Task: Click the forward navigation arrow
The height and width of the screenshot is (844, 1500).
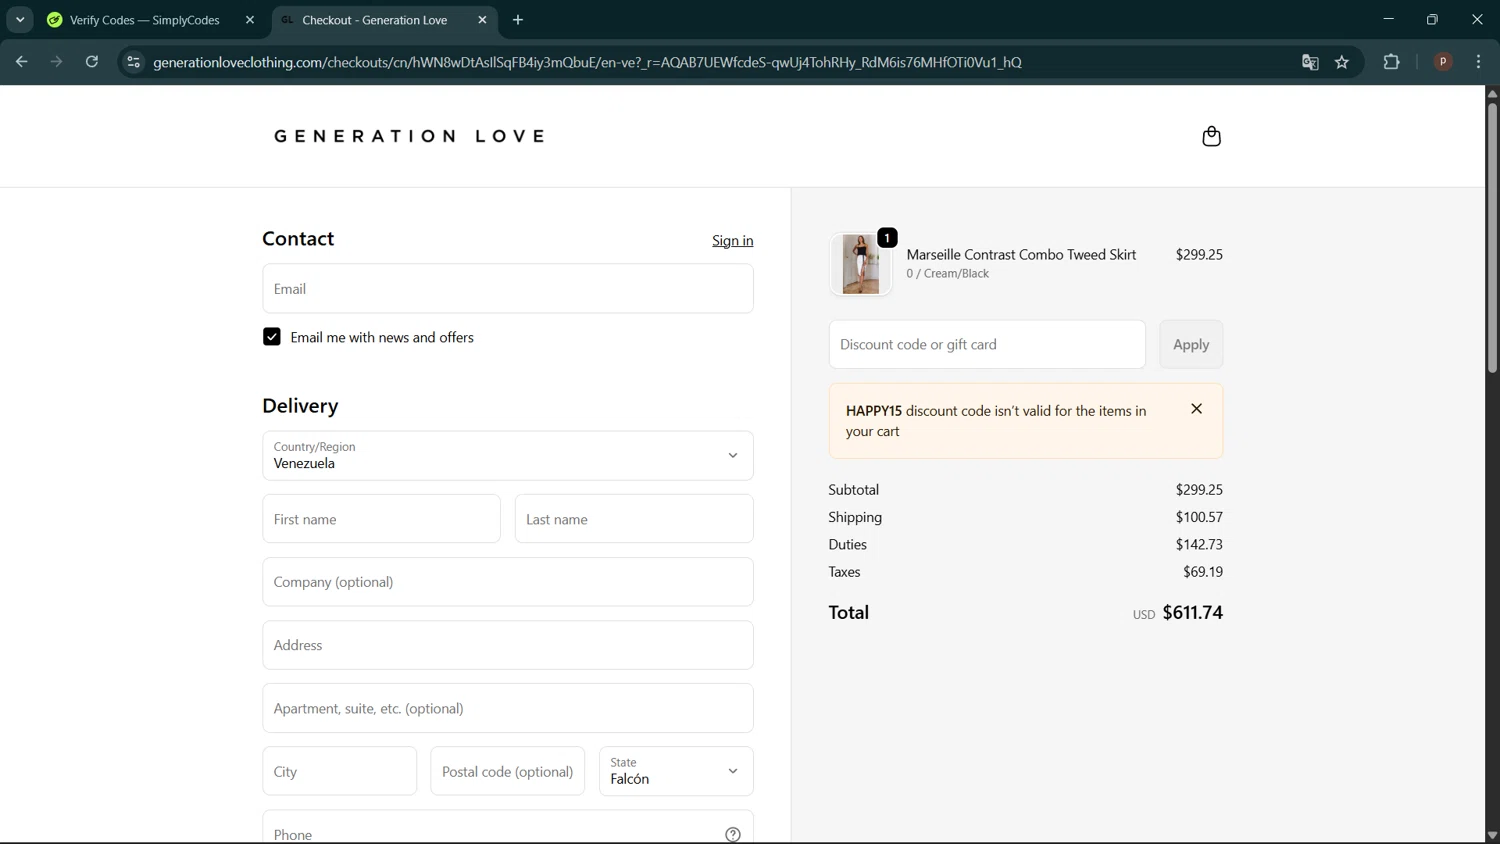Action: click(x=56, y=62)
